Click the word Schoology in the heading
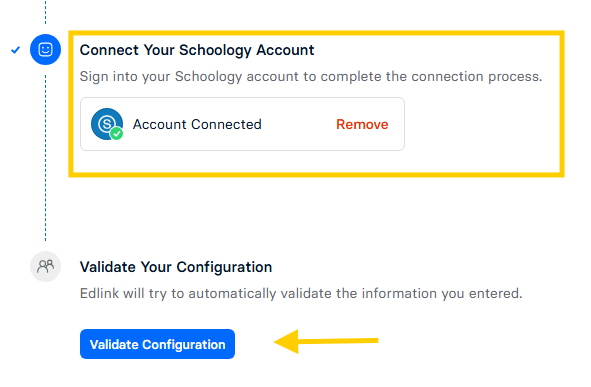Image resolution: width=591 pixels, height=387 pixels. click(215, 50)
